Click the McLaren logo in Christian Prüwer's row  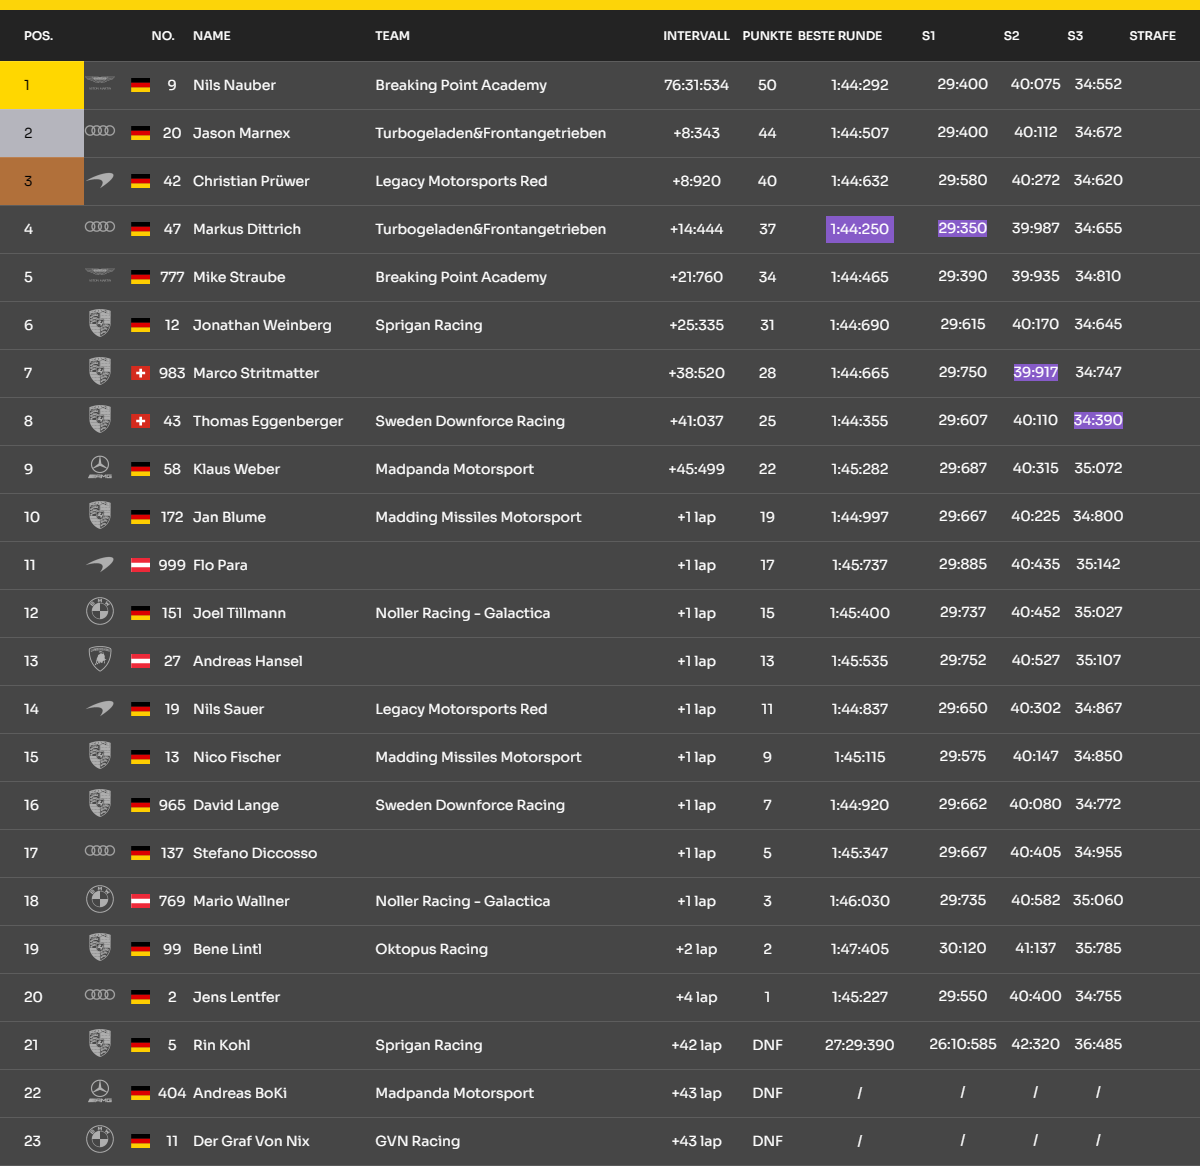(100, 181)
